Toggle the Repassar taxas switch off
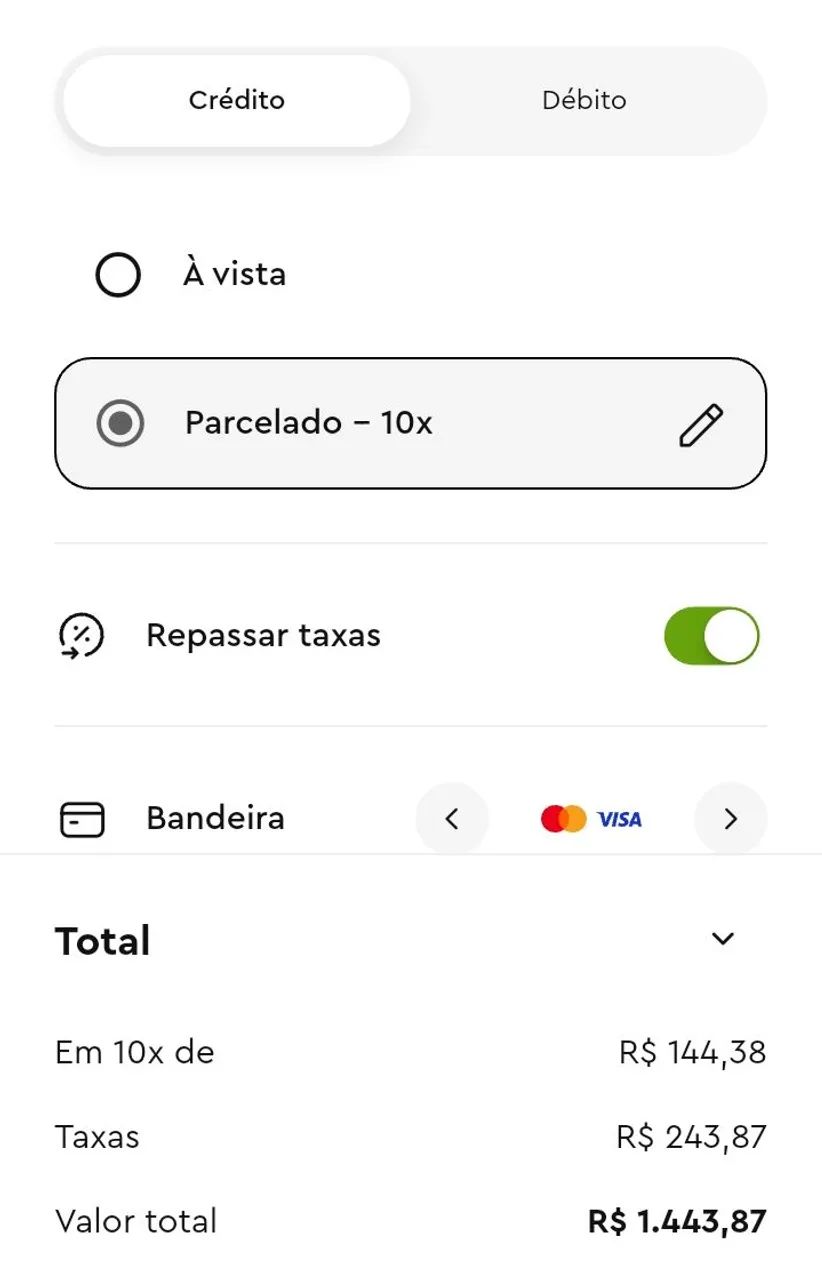The image size is (822, 1280). [712, 636]
